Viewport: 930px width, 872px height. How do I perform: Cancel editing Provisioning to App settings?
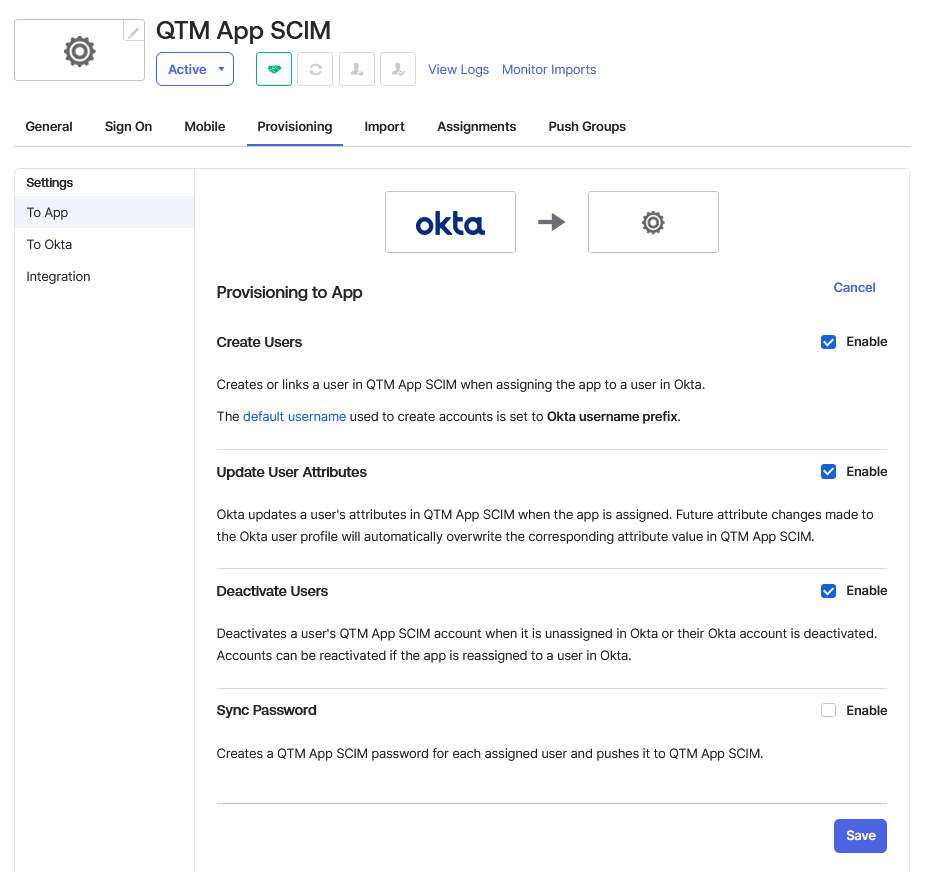(x=854, y=287)
